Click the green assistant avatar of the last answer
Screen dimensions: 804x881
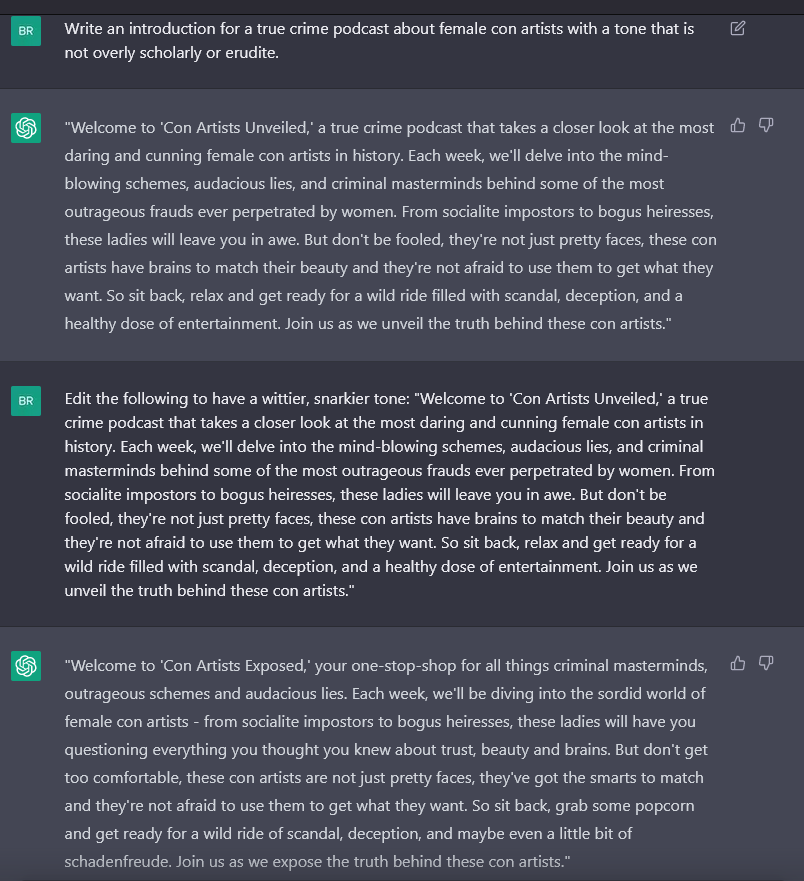pyautogui.click(x=26, y=664)
